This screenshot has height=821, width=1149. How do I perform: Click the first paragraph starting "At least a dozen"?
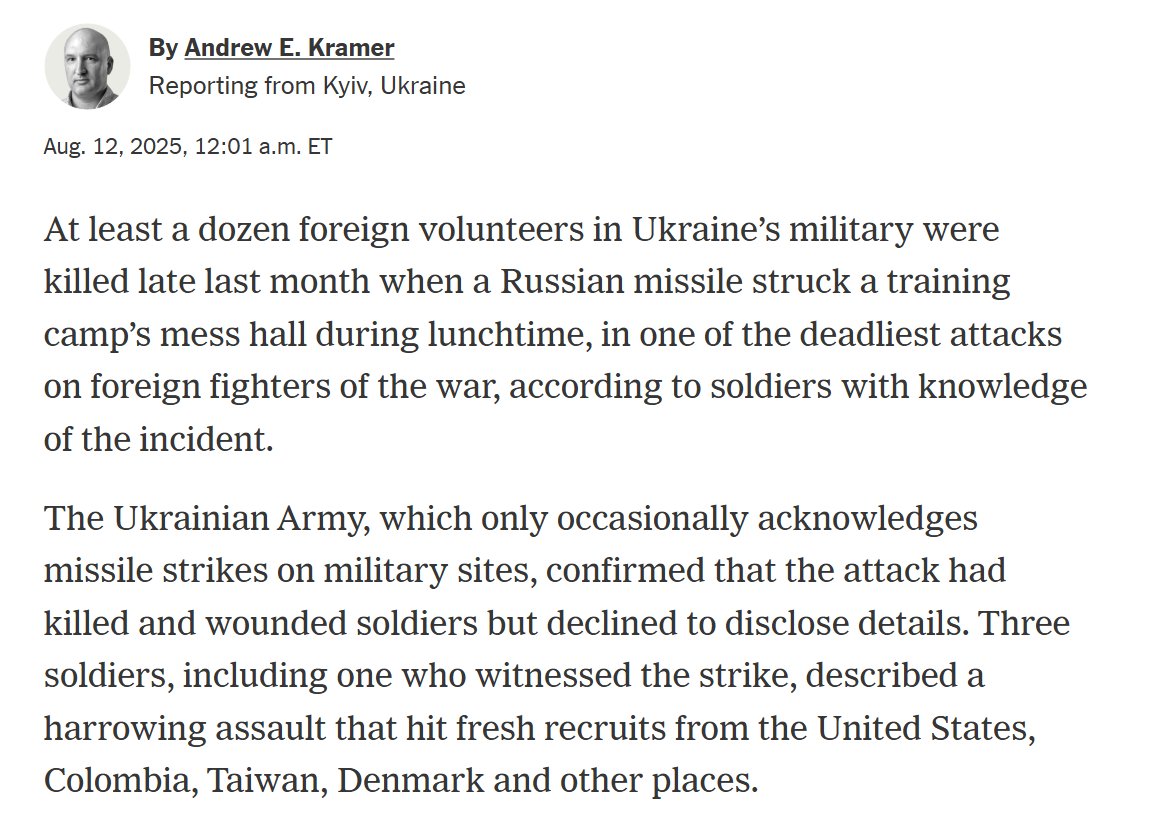(565, 334)
